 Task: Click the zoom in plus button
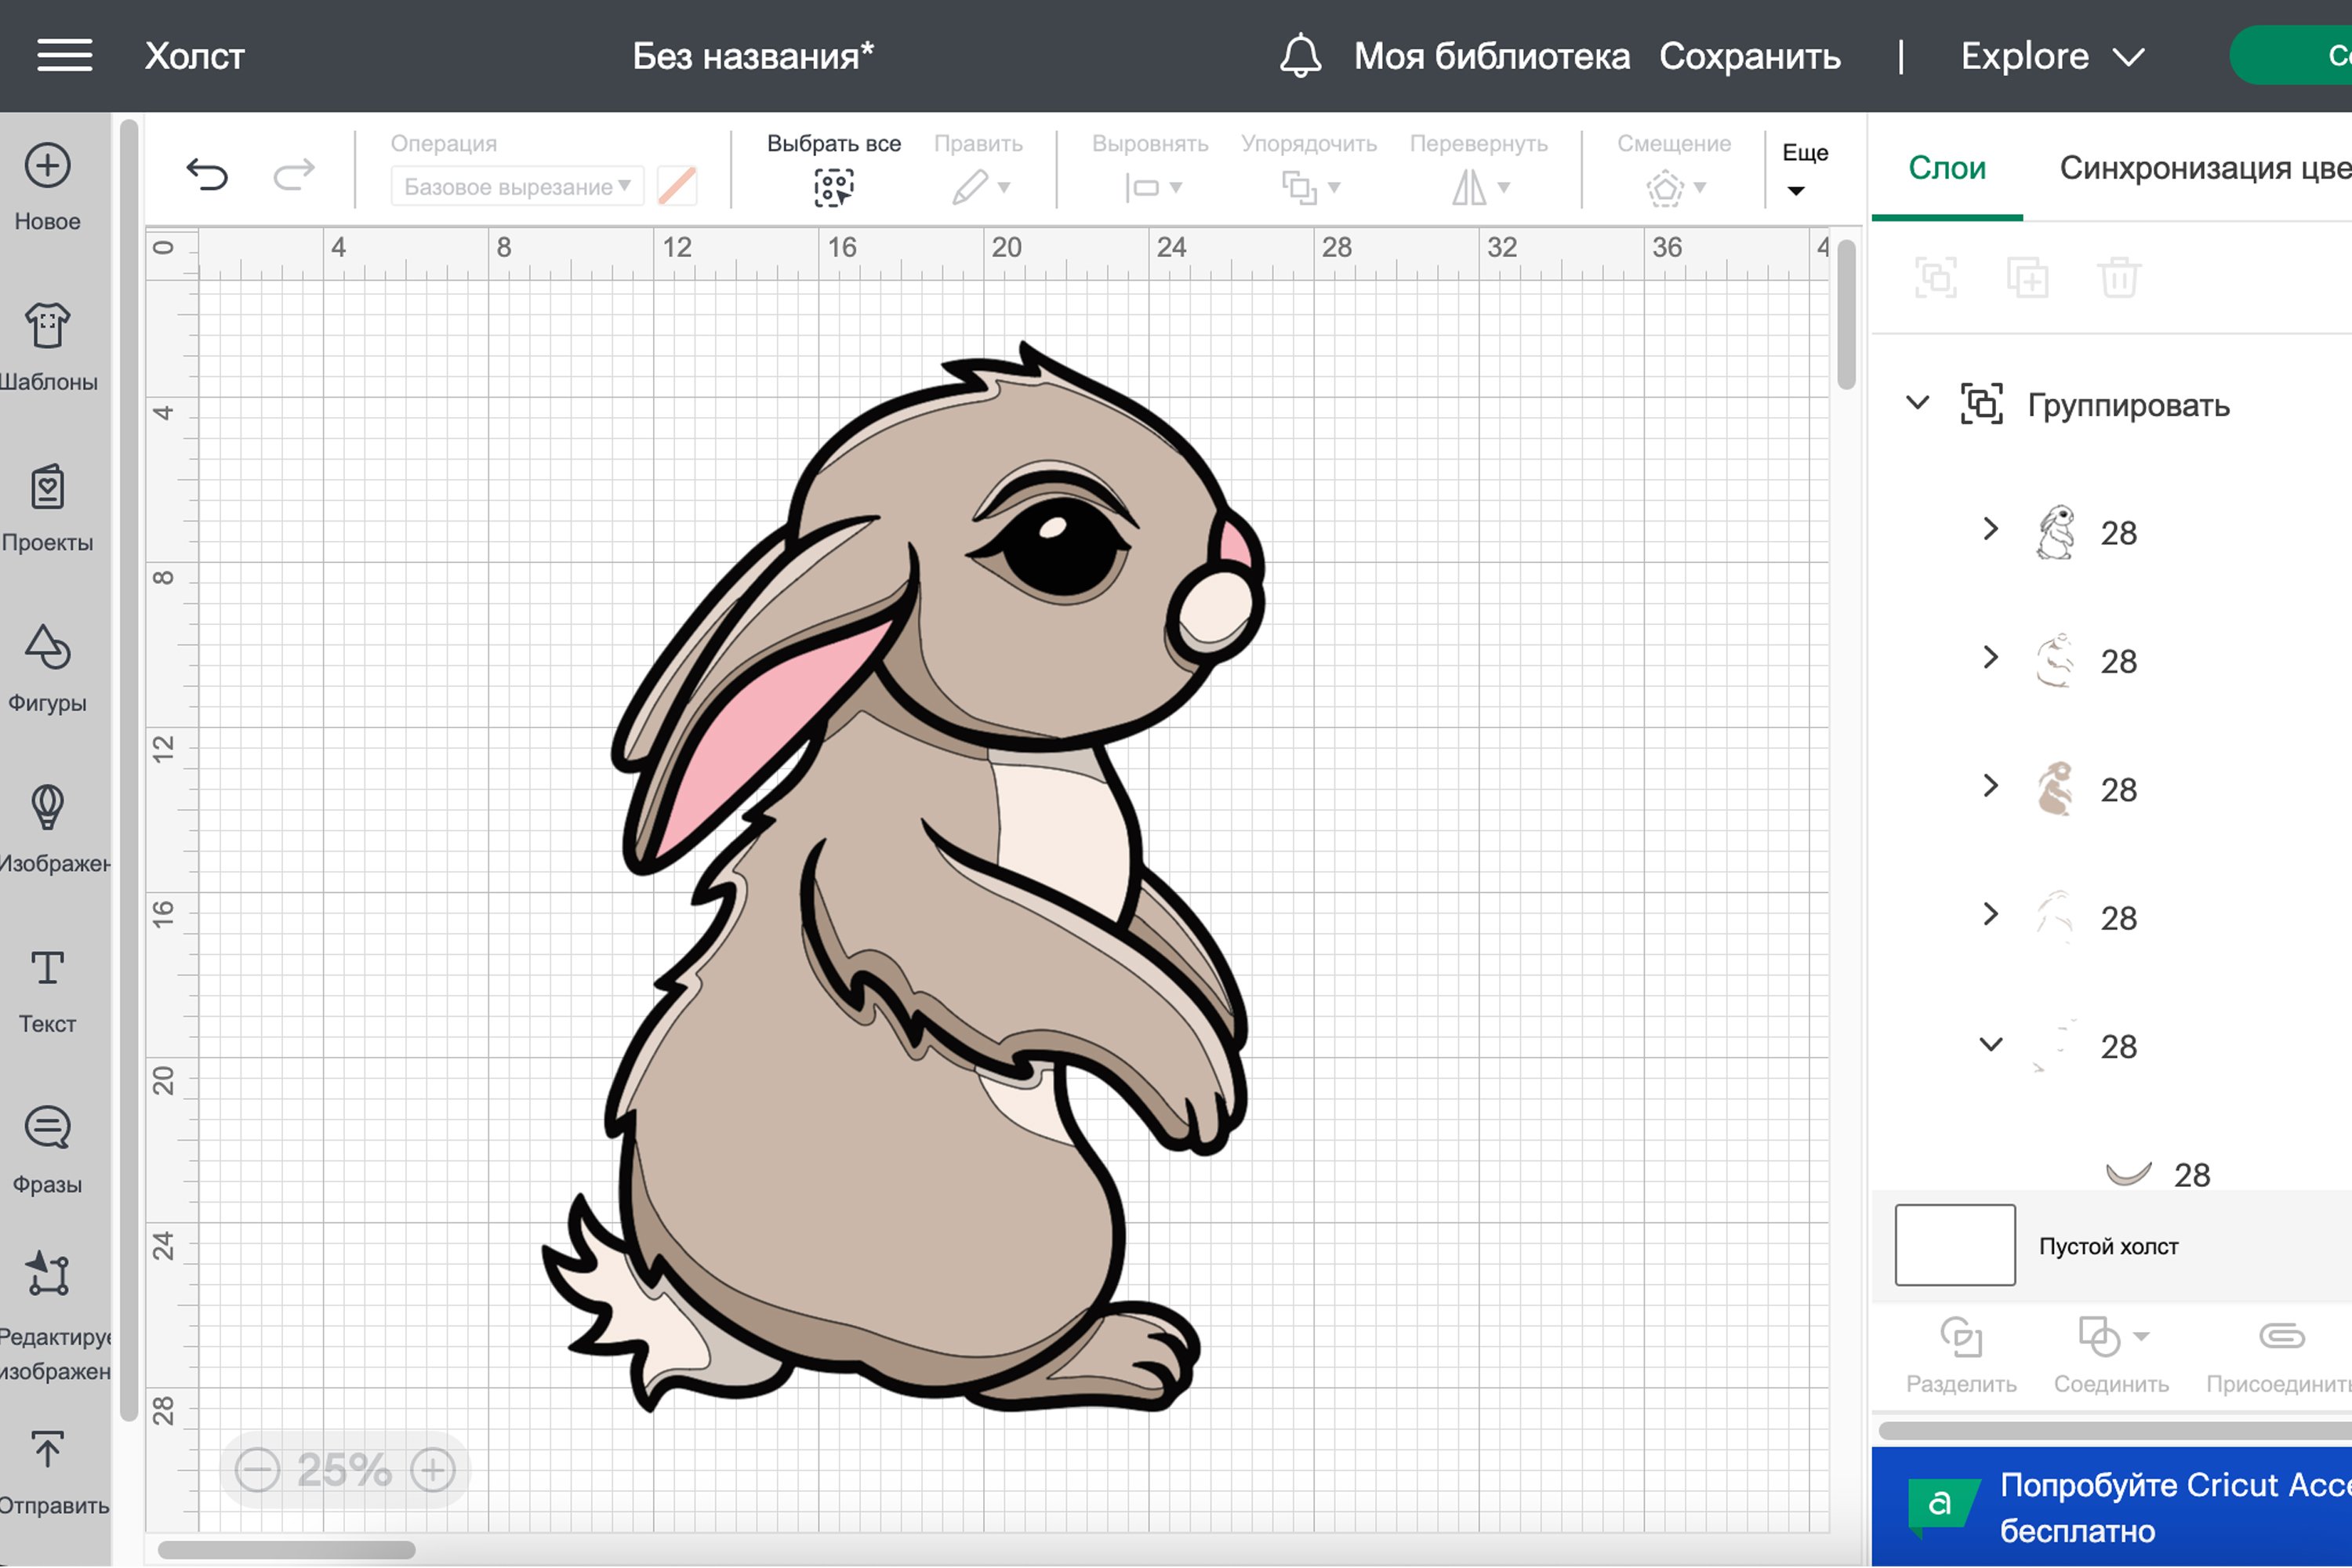(433, 1470)
